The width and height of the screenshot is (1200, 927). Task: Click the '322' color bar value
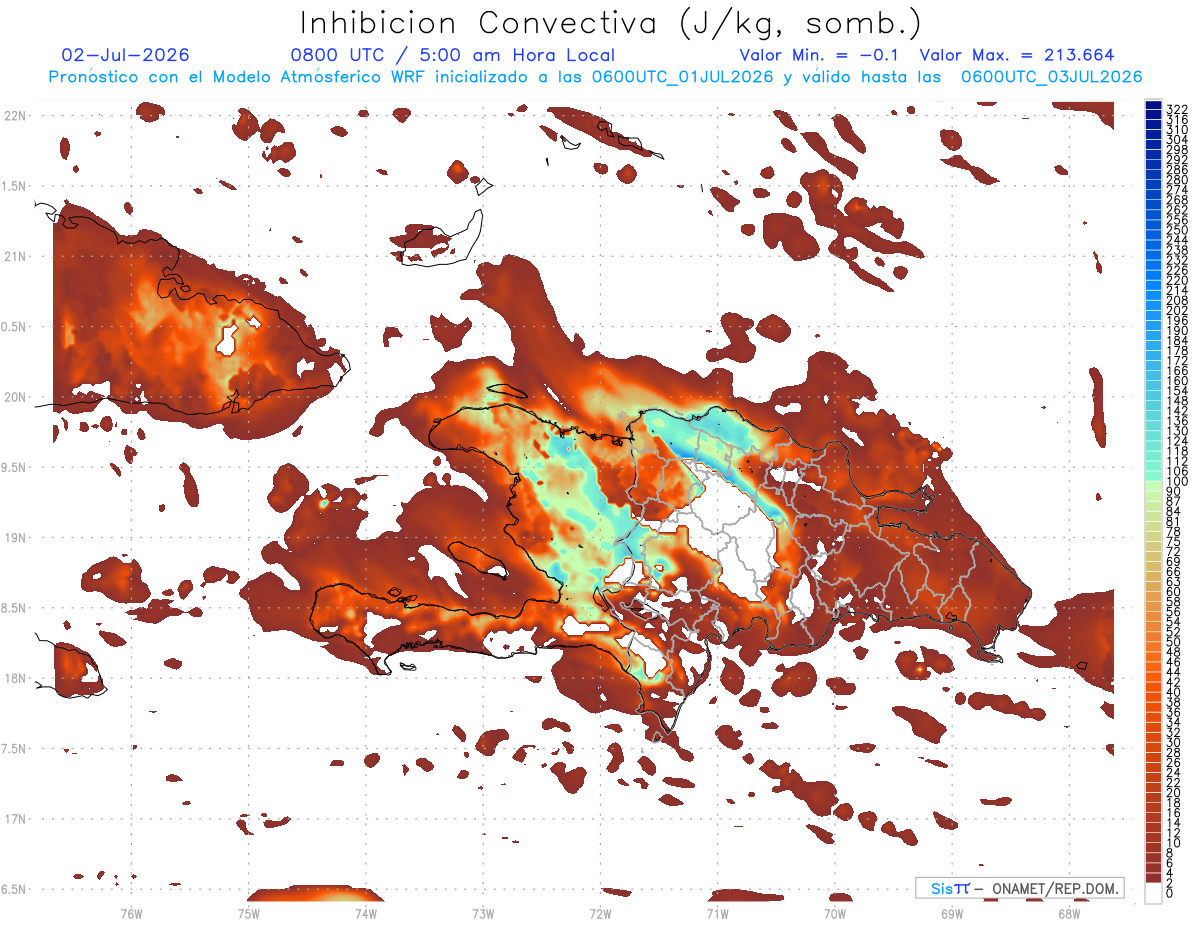[x=1177, y=109]
